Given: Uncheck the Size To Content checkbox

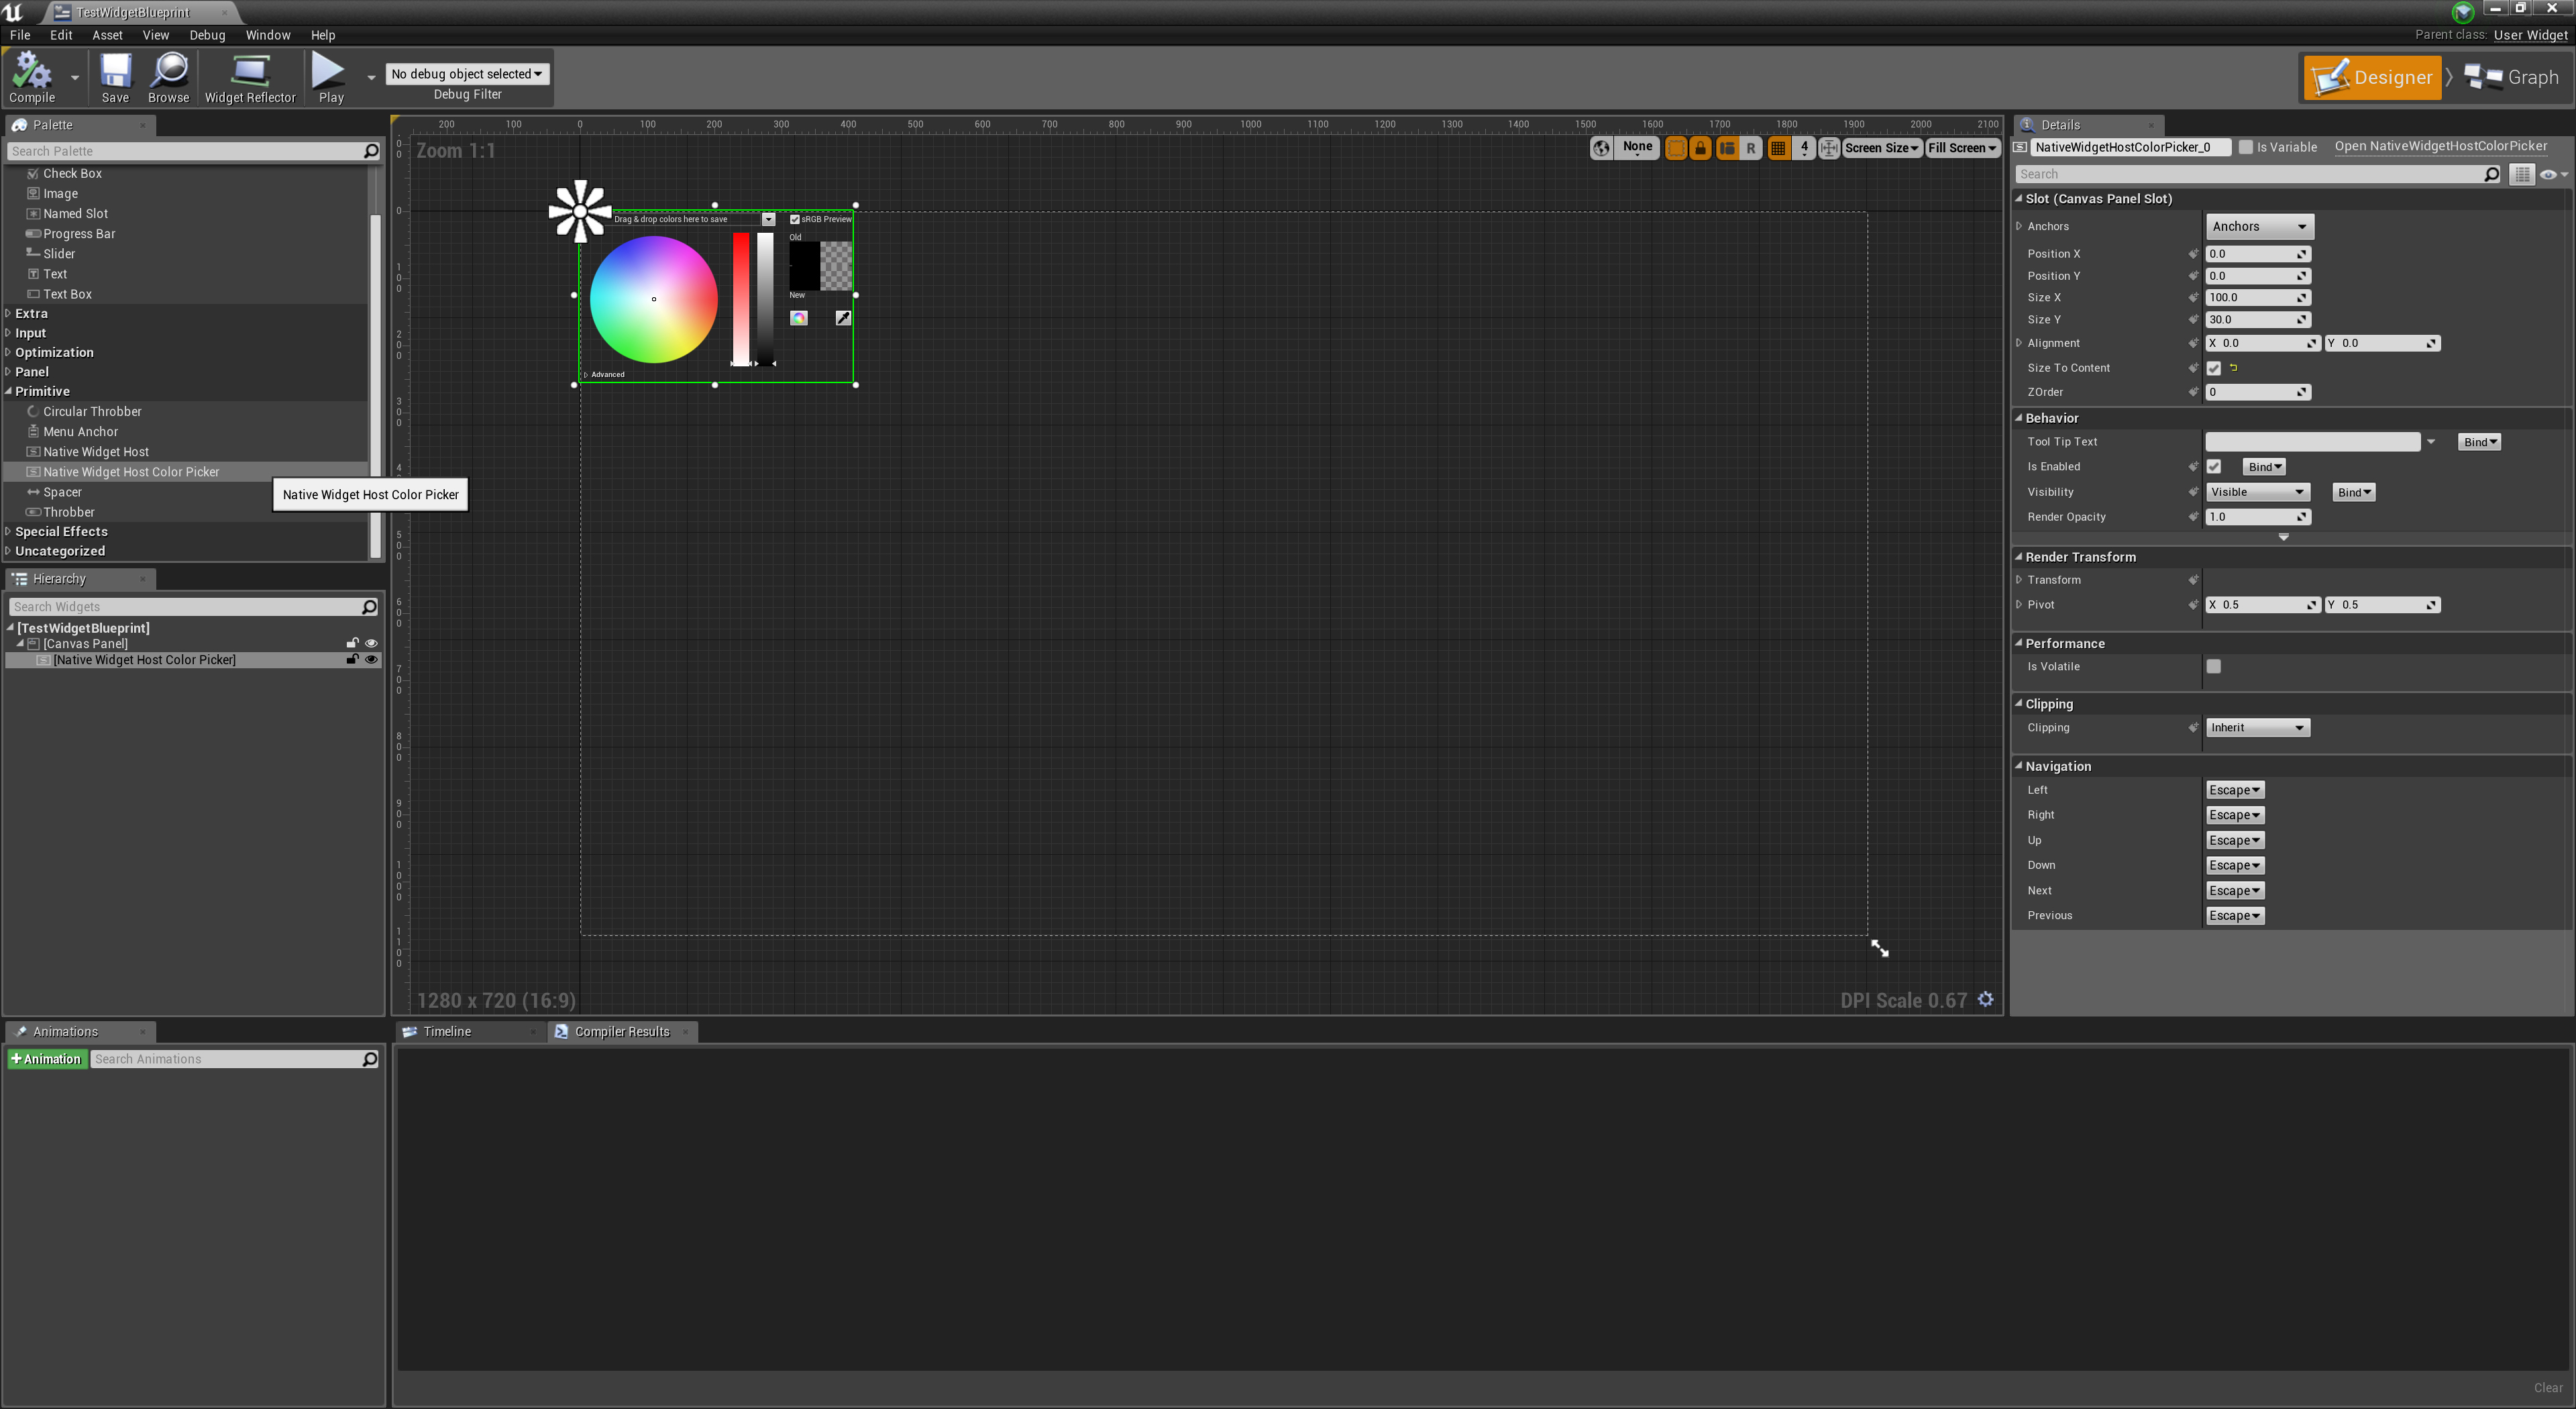Looking at the screenshot, I should pos(2213,368).
